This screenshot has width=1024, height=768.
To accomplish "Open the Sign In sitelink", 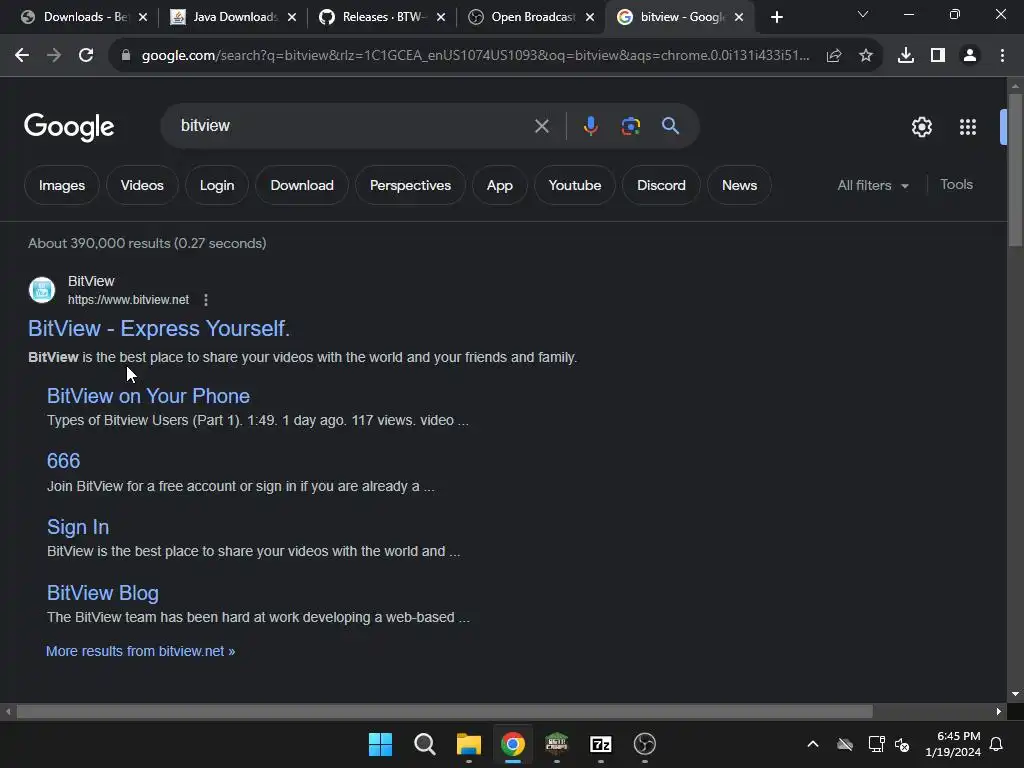I will coord(78,527).
